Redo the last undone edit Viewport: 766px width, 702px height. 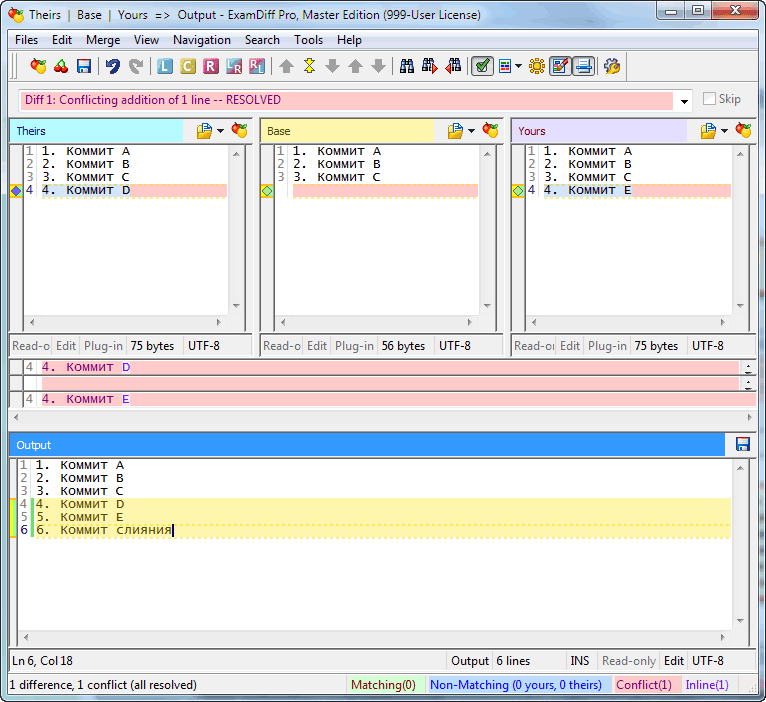[136, 66]
